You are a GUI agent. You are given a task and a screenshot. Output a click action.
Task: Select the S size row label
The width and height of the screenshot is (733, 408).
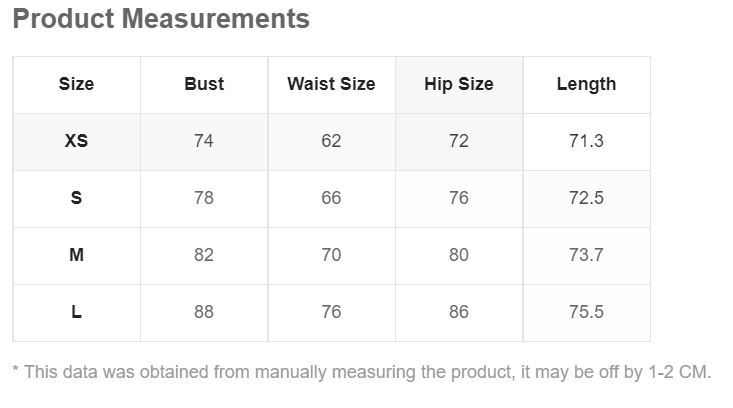coord(76,198)
